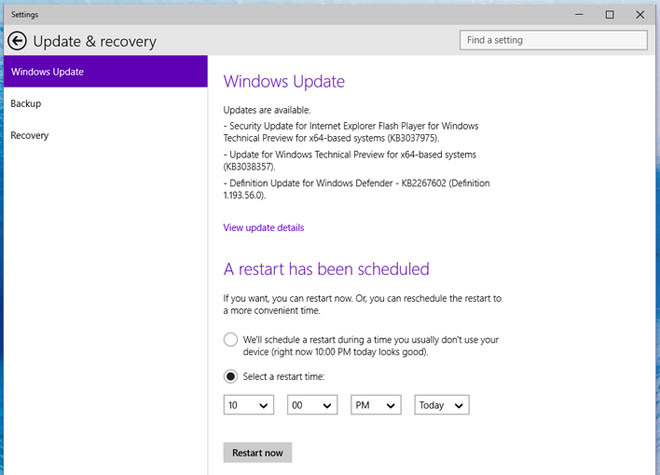The width and height of the screenshot is (660, 475).
Task: Choose the Select a restart time radio
Action: click(231, 376)
